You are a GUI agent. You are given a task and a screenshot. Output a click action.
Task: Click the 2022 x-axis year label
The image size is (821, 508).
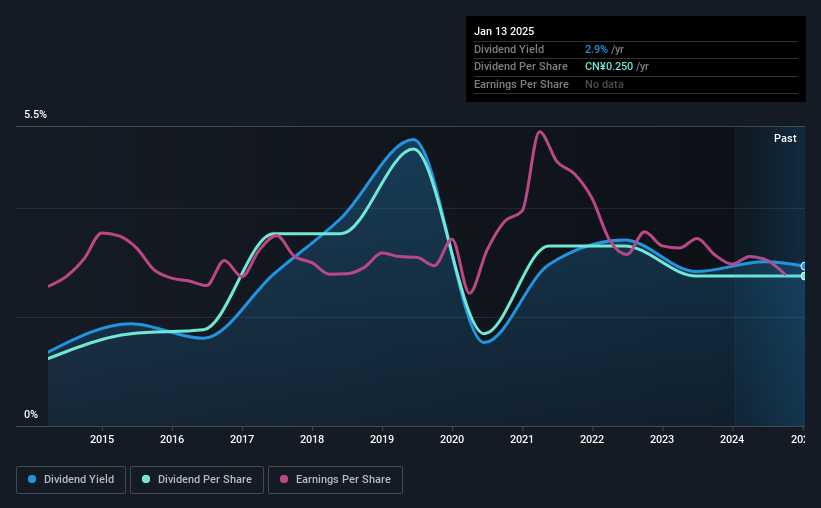point(592,439)
